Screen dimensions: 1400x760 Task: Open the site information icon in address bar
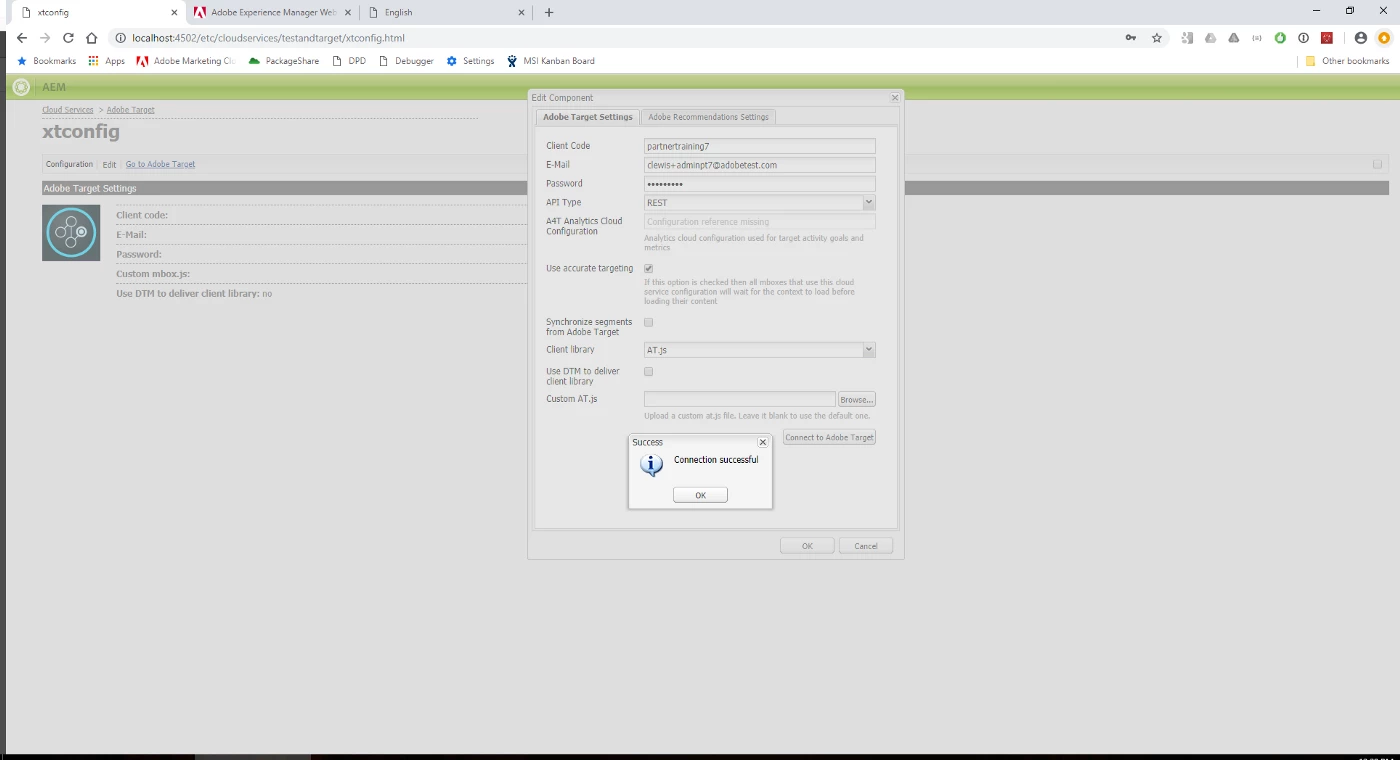point(120,38)
